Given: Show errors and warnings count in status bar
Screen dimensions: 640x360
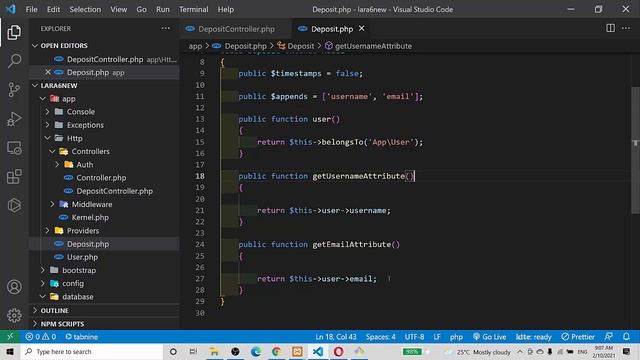Looking at the screenshot, I should click(x=40, y=337).
